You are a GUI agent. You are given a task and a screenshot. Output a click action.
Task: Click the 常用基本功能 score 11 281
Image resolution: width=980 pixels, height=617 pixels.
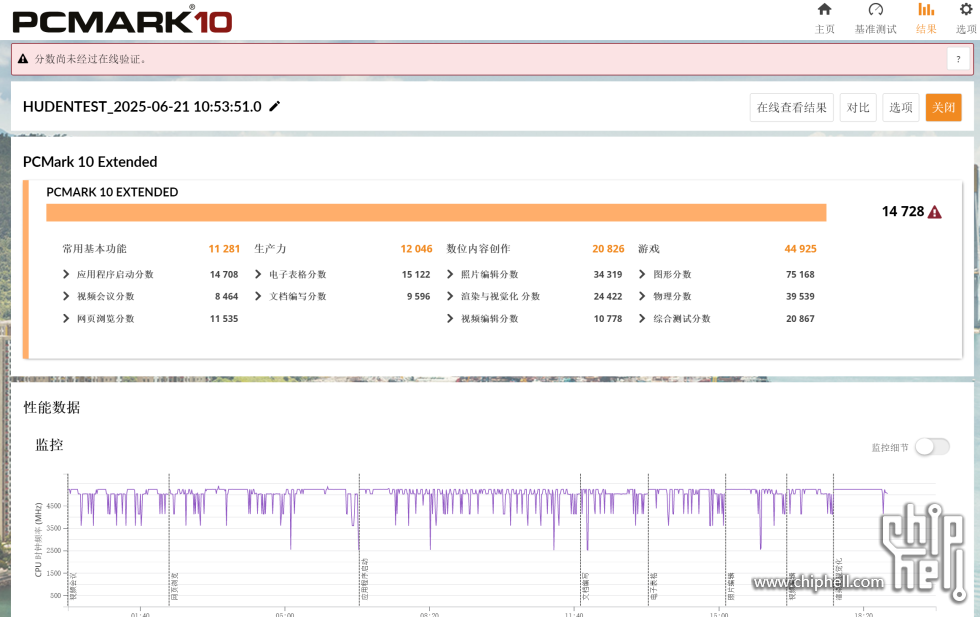pos(224,249)
